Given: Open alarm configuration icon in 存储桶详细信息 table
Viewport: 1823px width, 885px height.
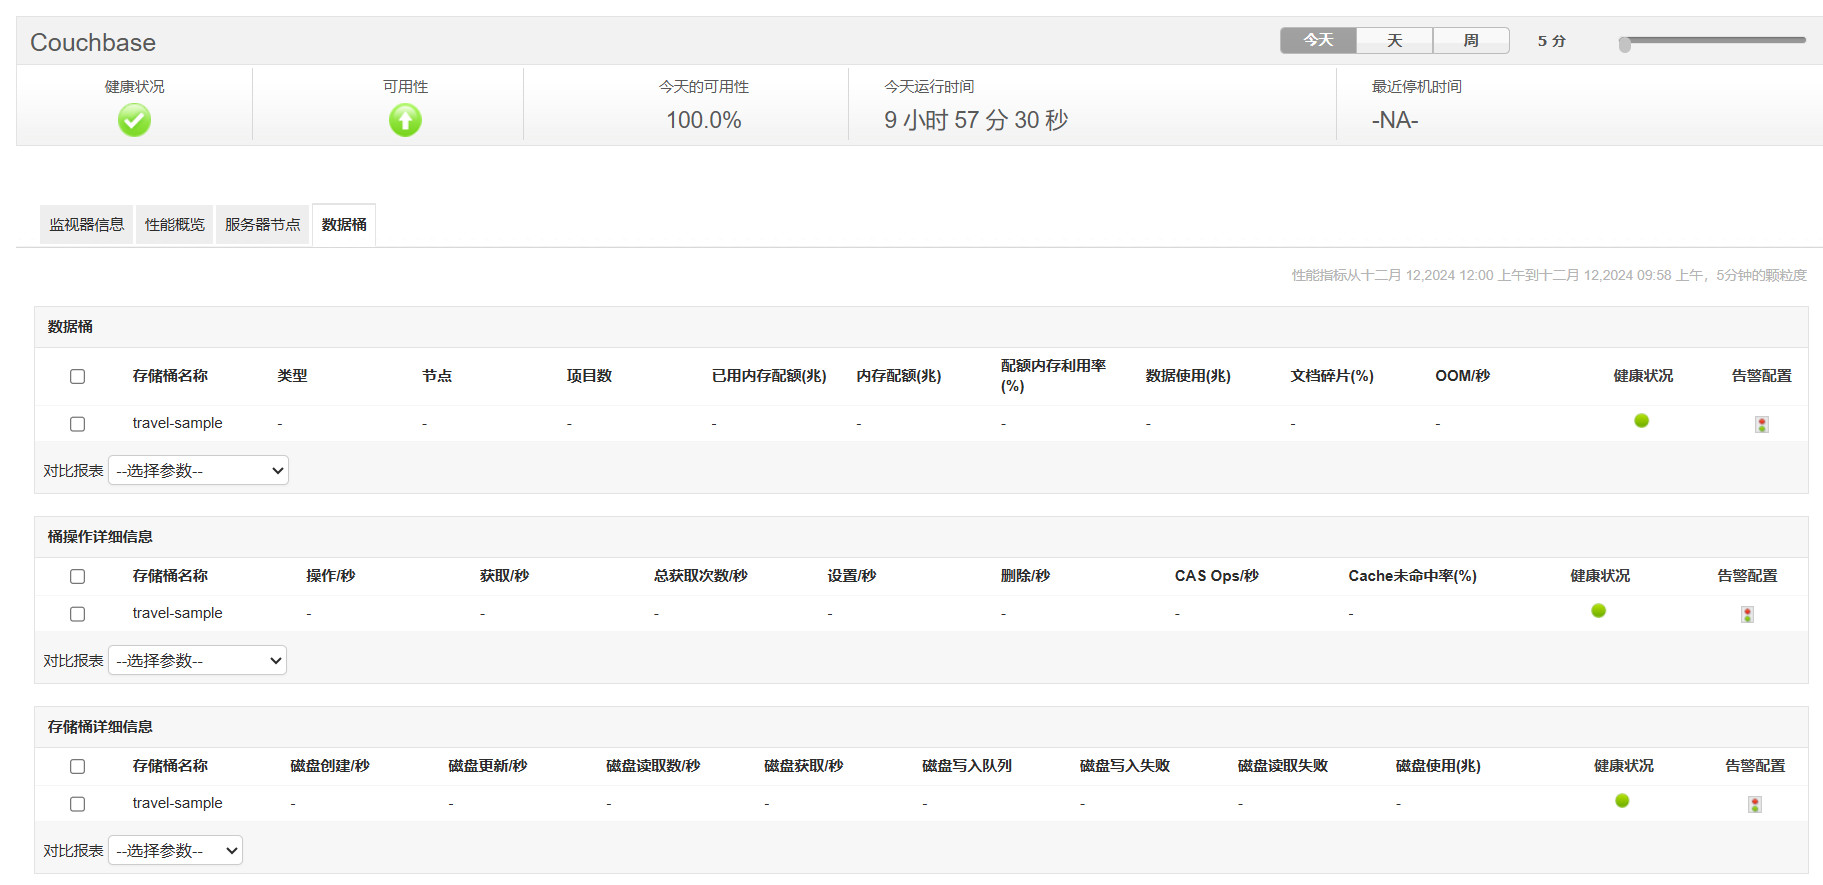Looking at the screenshot, I should pos(1754,804).
